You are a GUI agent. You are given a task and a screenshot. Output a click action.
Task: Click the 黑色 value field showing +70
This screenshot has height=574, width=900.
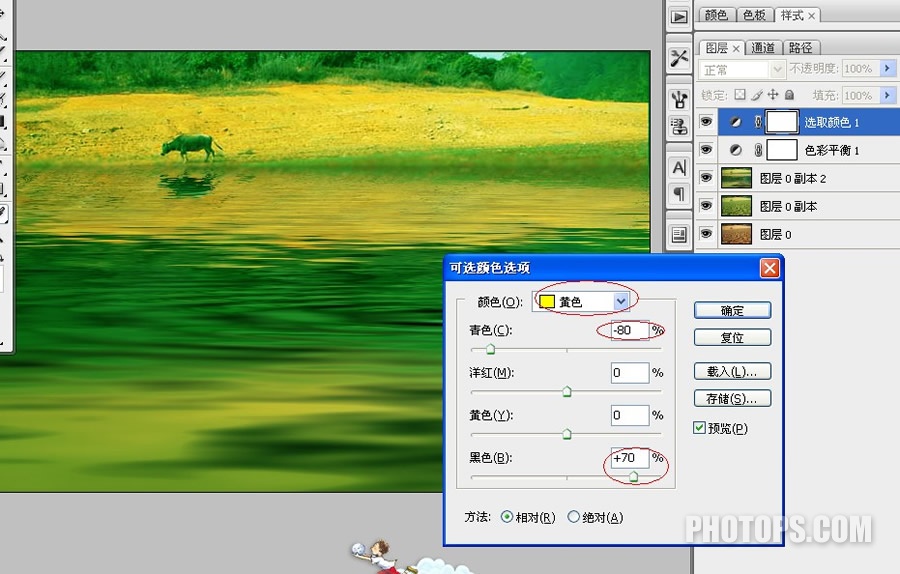(x=630, y=457)
